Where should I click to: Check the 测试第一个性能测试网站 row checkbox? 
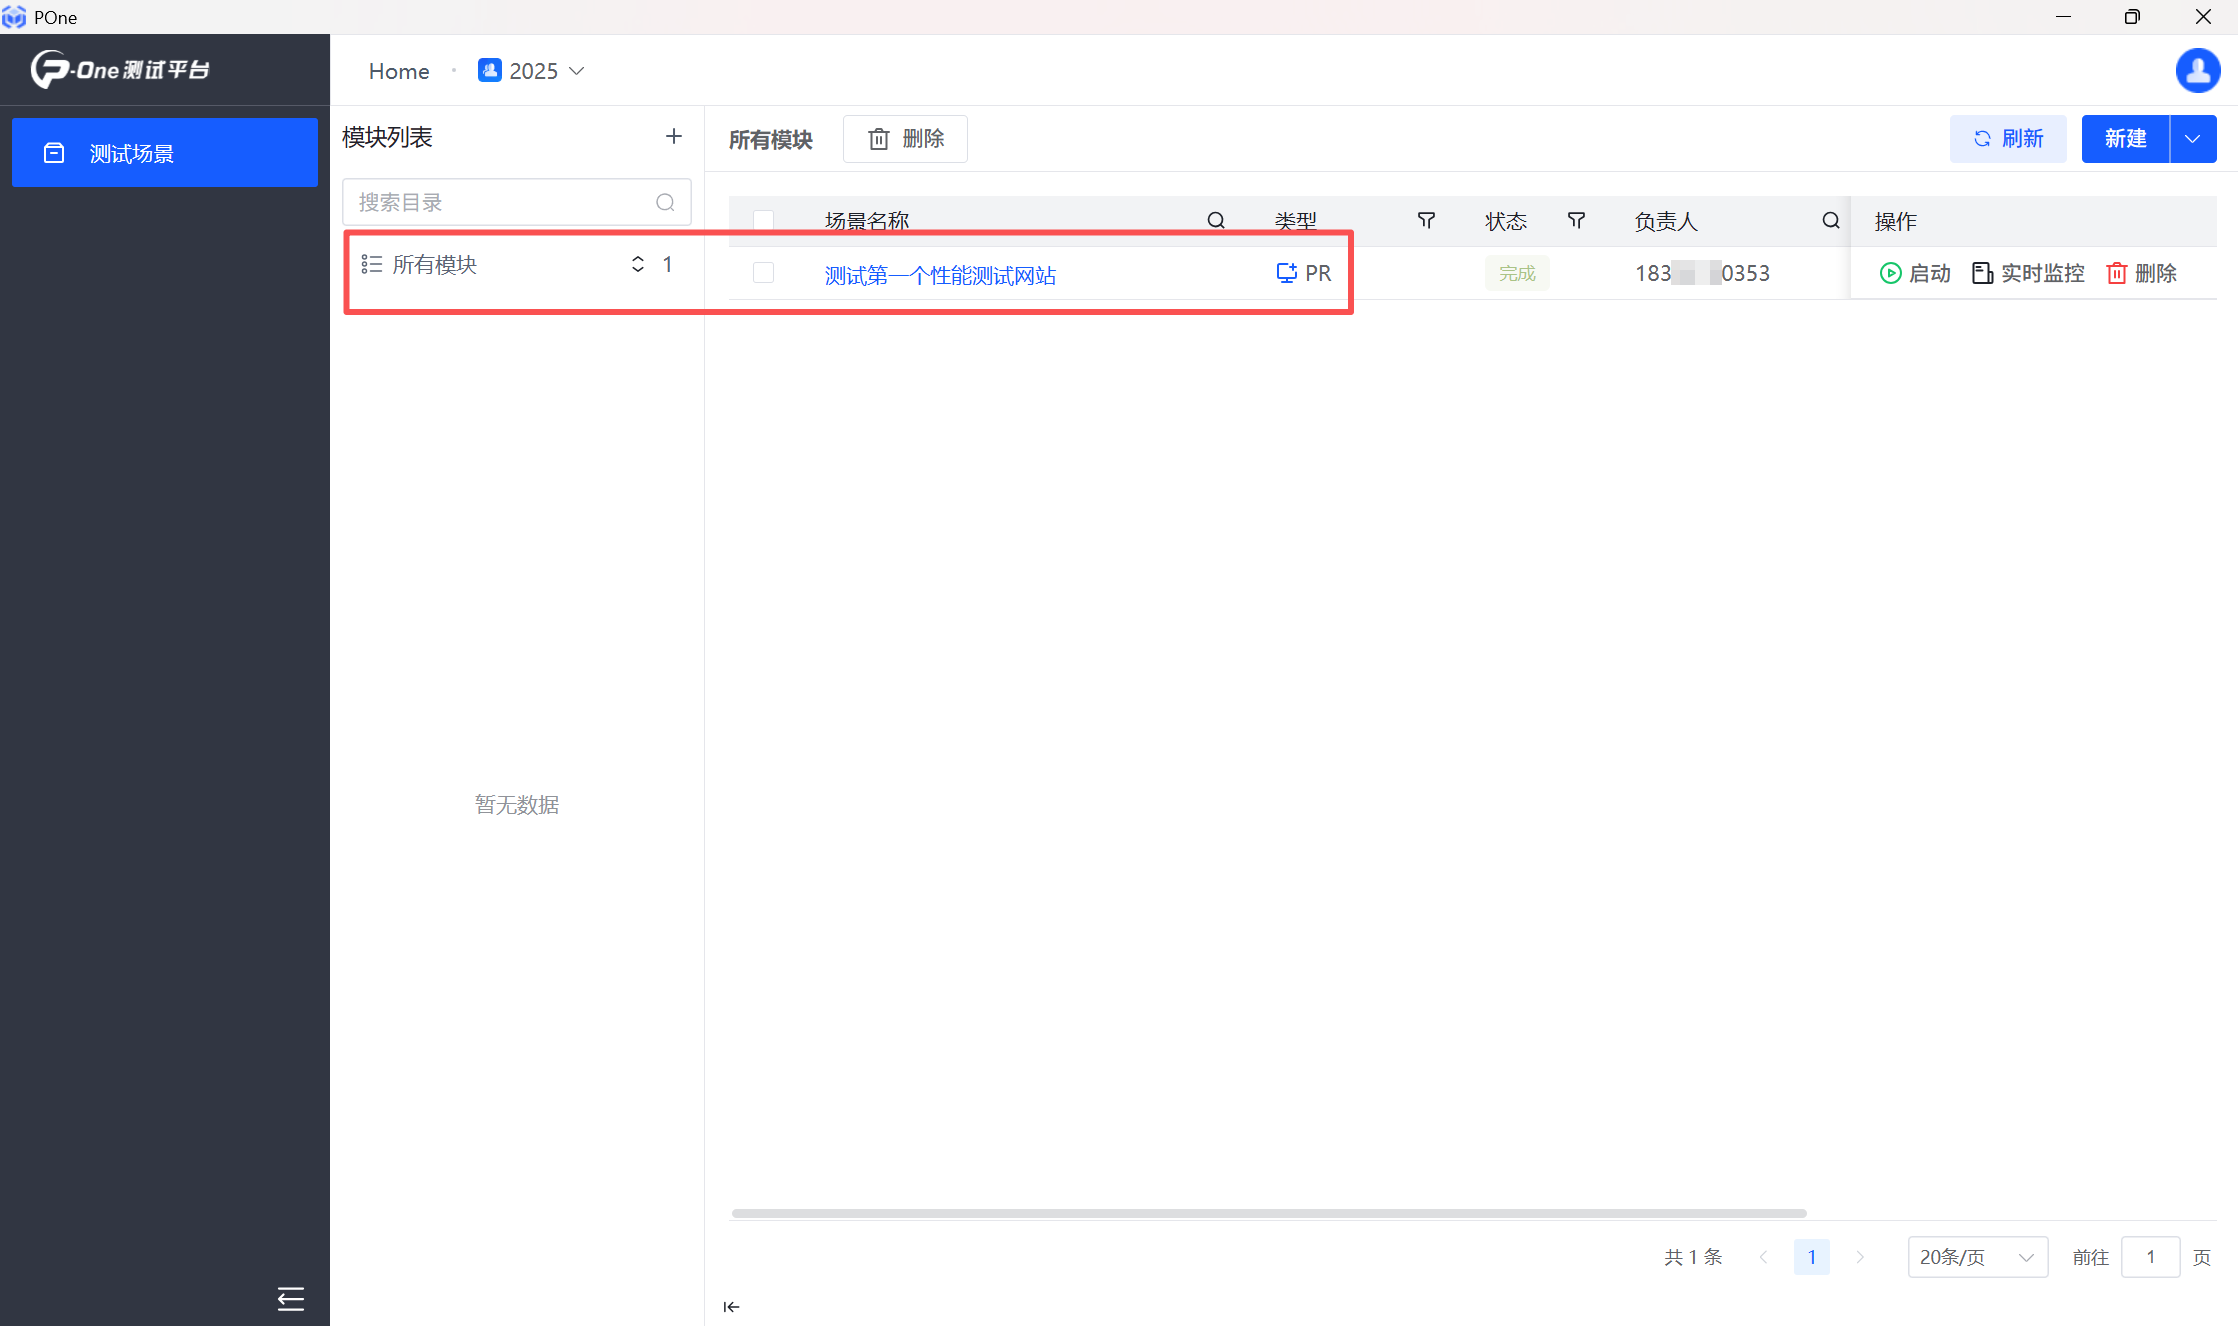763,273
